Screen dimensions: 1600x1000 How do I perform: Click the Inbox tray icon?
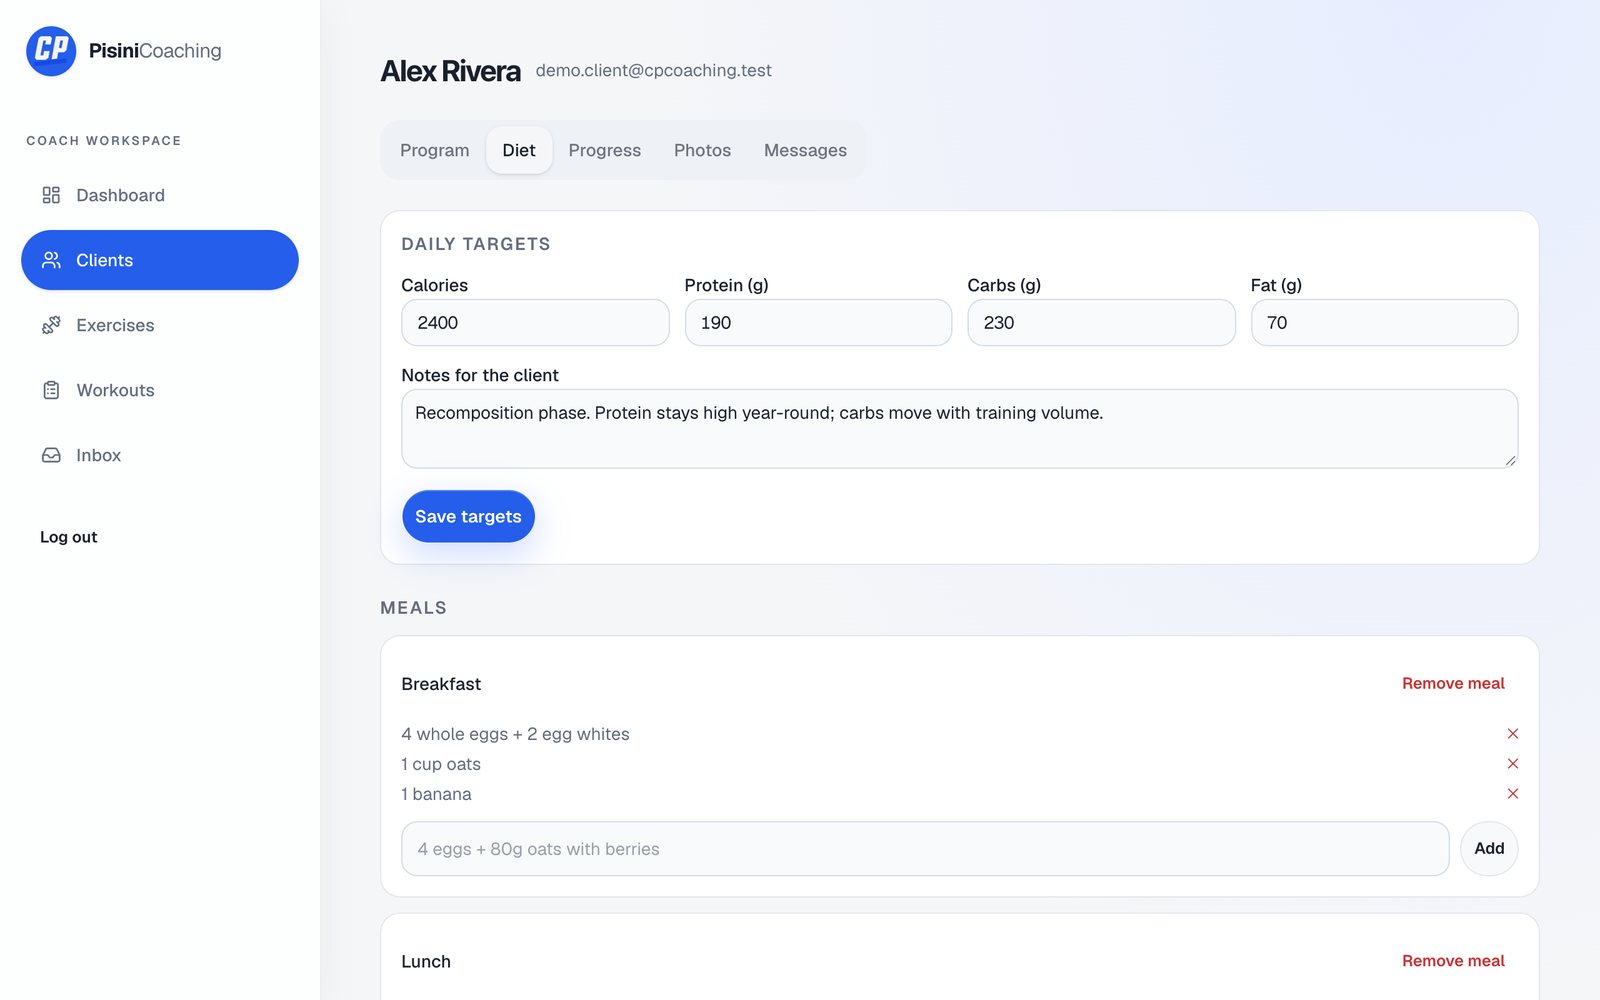pos(51,455)
